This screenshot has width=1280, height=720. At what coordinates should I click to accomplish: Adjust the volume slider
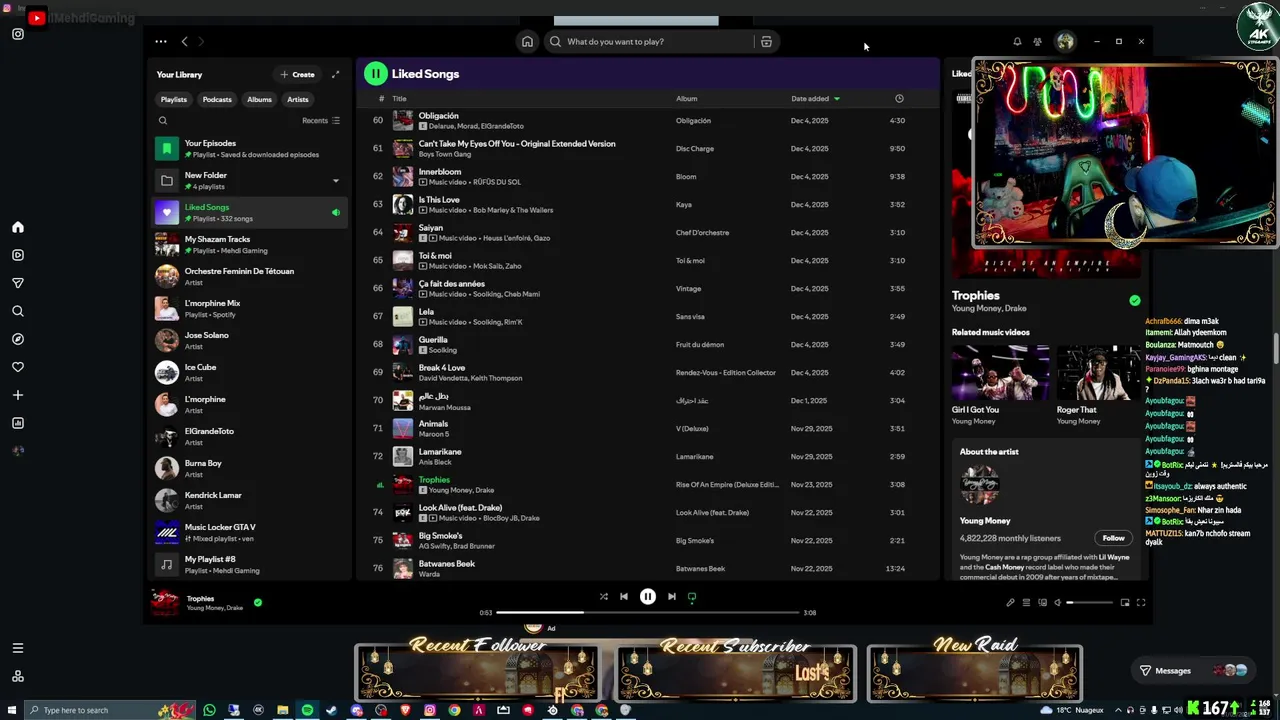pos(1089,603)
